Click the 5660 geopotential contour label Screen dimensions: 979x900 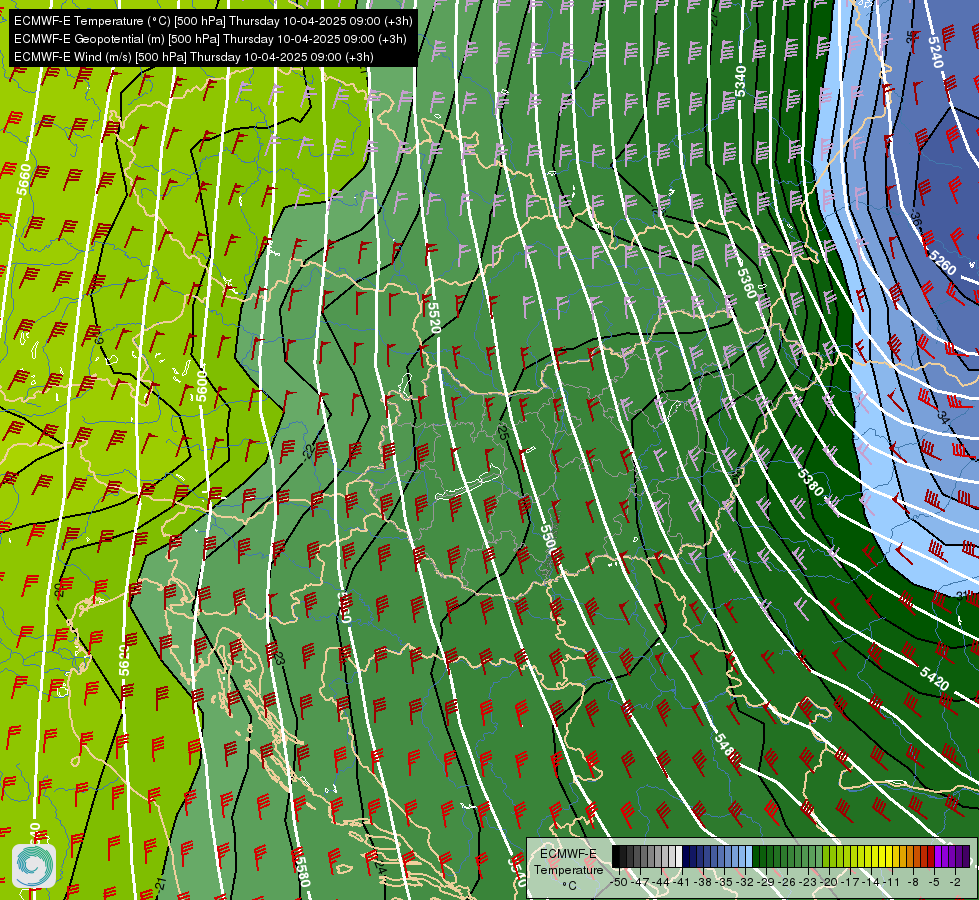point(24,179)
